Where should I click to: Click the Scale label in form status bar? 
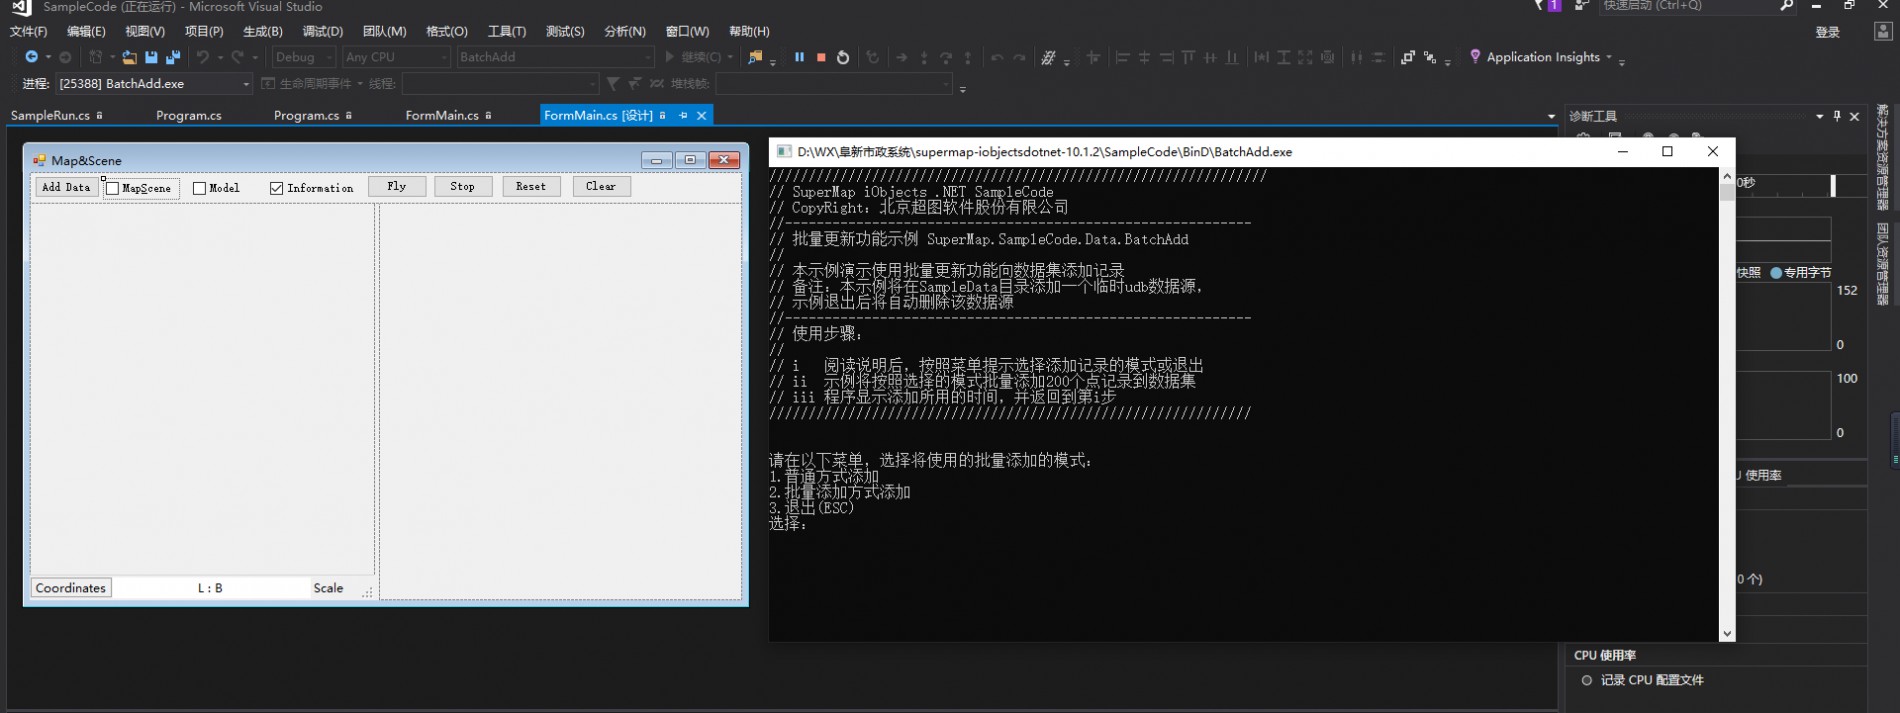(328, 588)
